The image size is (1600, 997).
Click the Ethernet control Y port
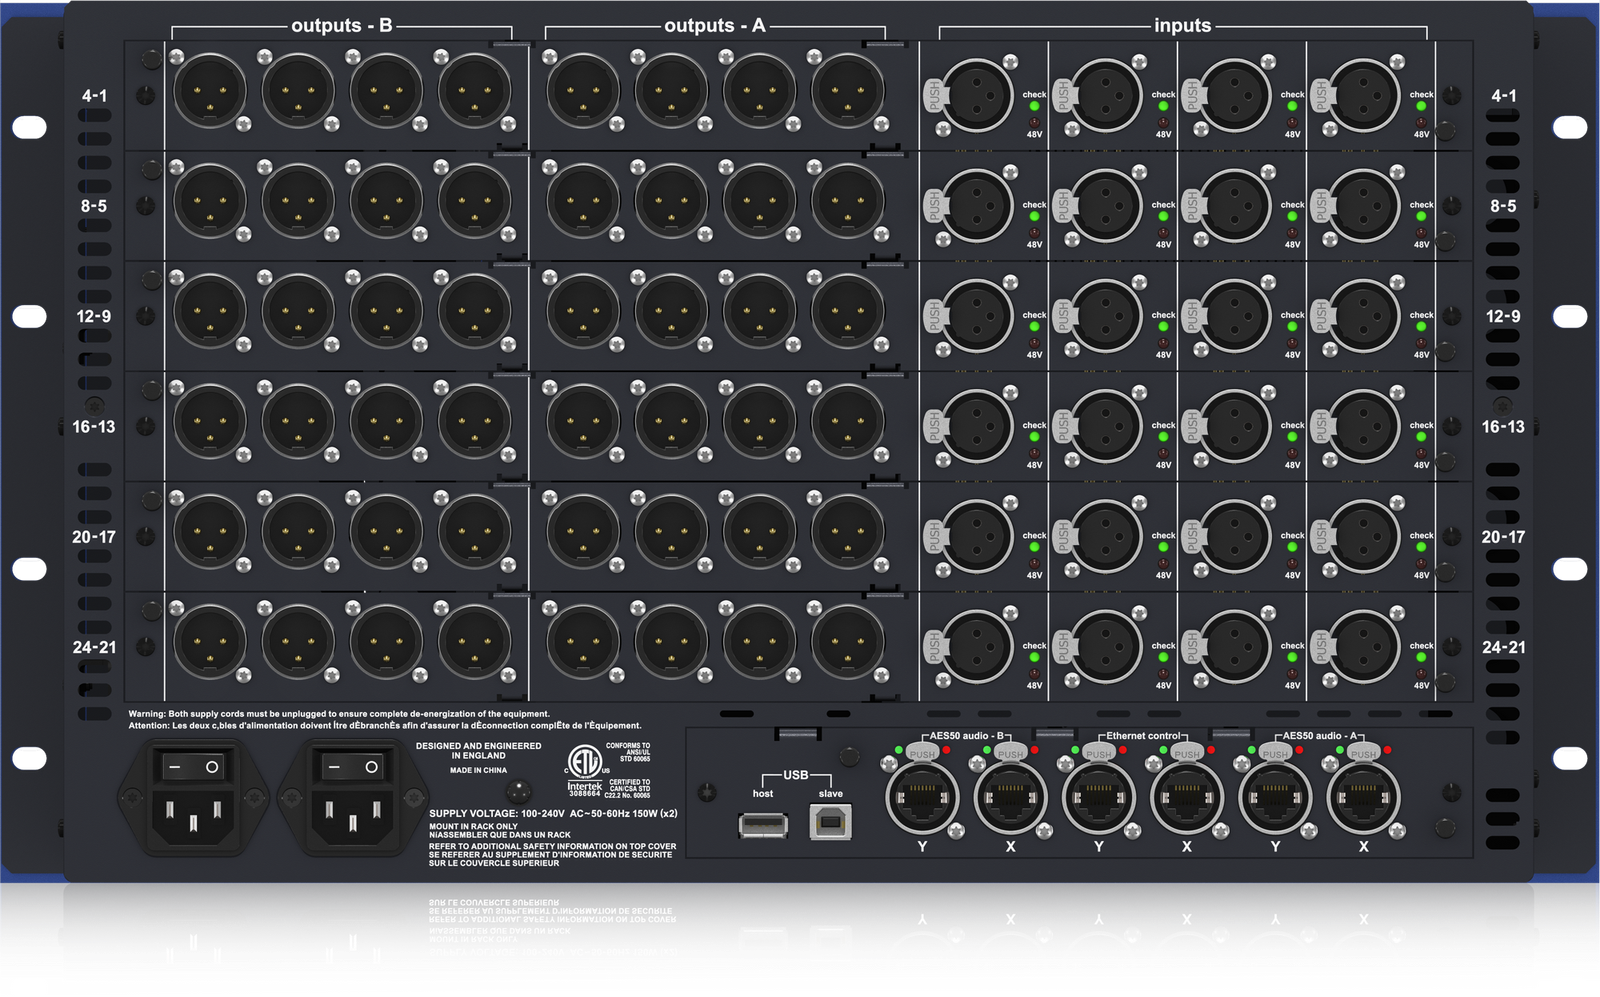(x=1098, y=797)
